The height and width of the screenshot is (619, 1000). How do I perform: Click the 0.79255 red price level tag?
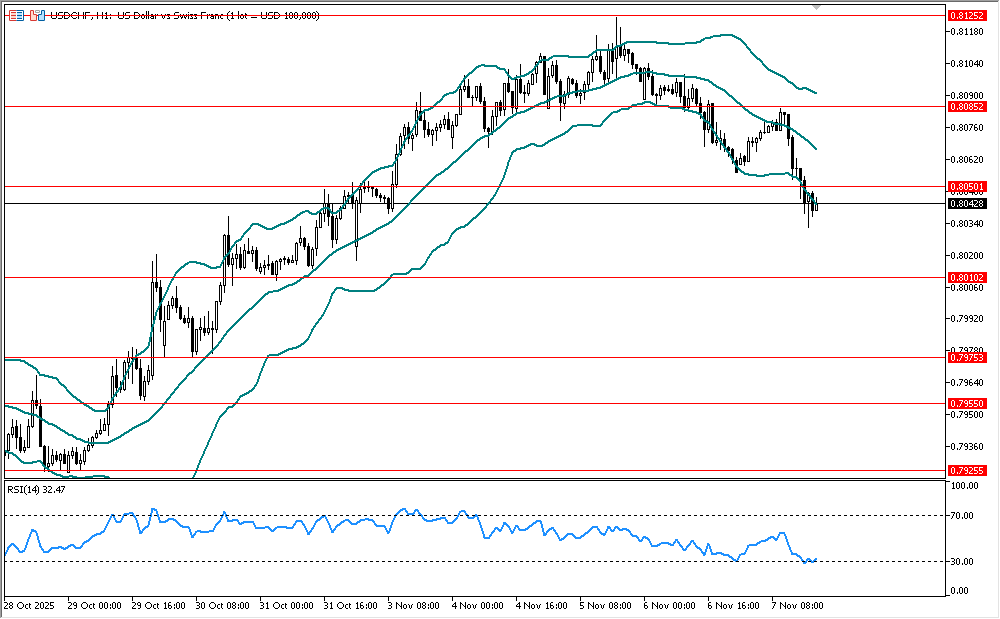point(966,470)
